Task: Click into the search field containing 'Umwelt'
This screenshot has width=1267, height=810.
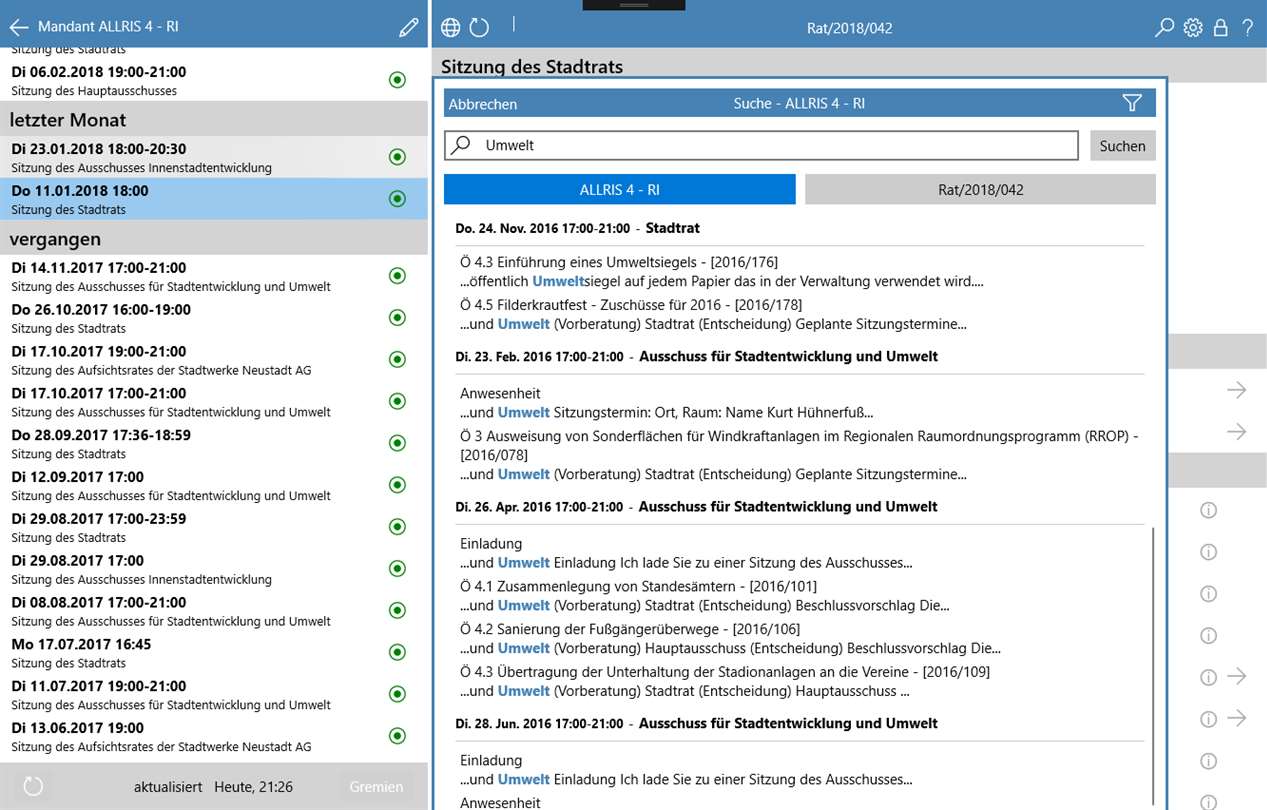Action: (x=761, y=146)
